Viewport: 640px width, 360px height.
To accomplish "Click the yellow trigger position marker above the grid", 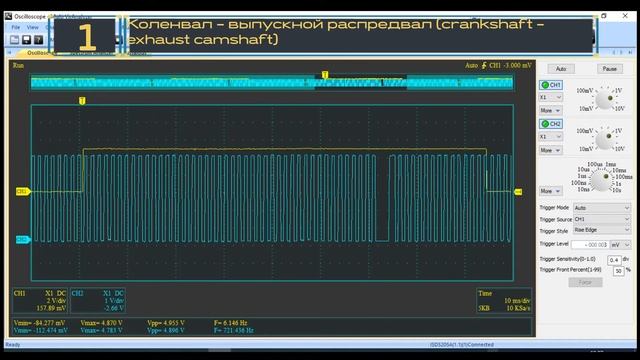I will click(82, 100).
